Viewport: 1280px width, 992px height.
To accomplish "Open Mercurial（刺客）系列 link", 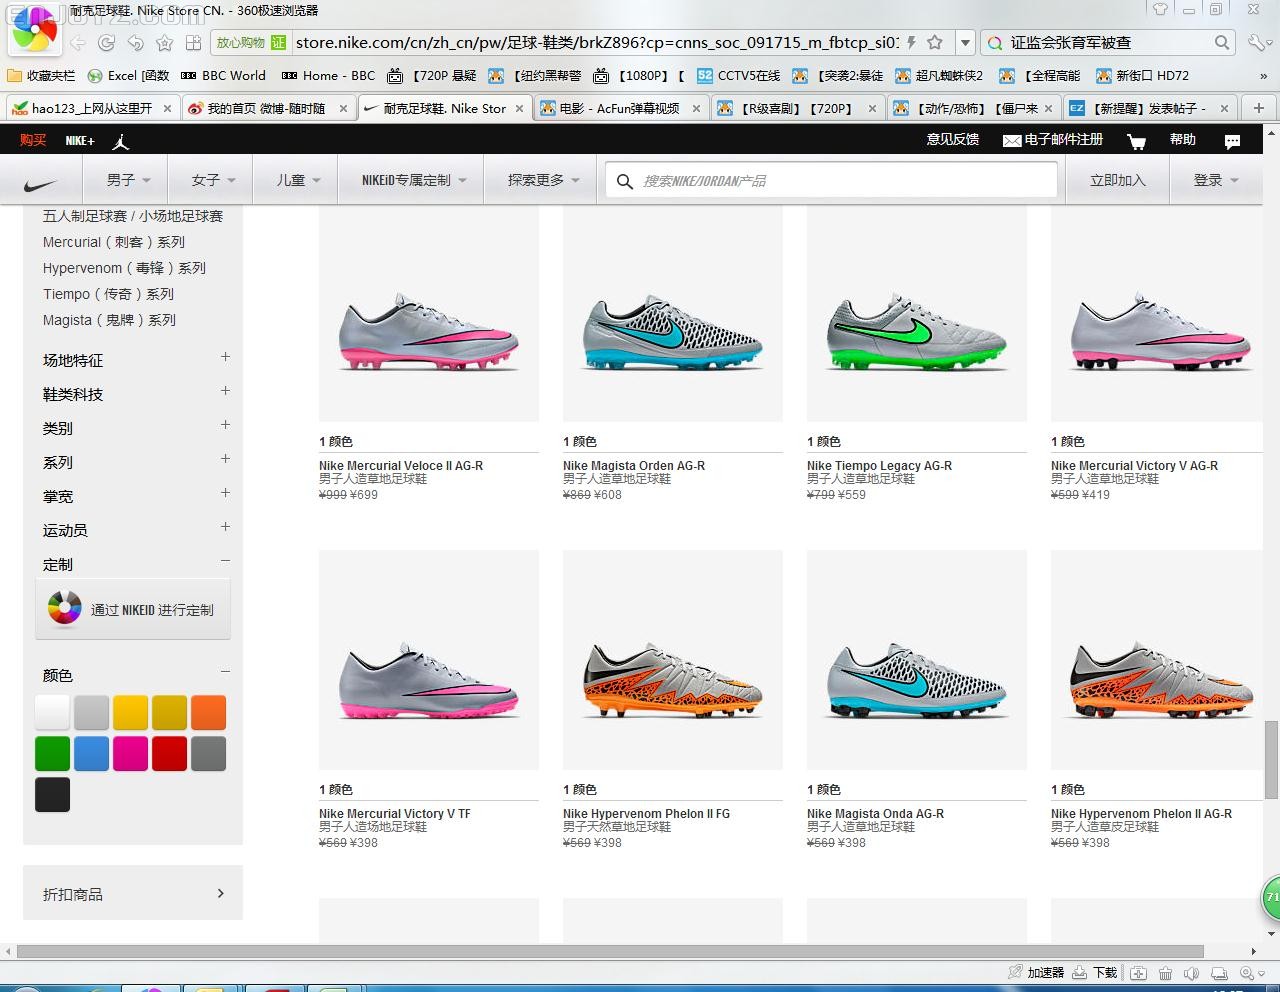I will [114, 242].
